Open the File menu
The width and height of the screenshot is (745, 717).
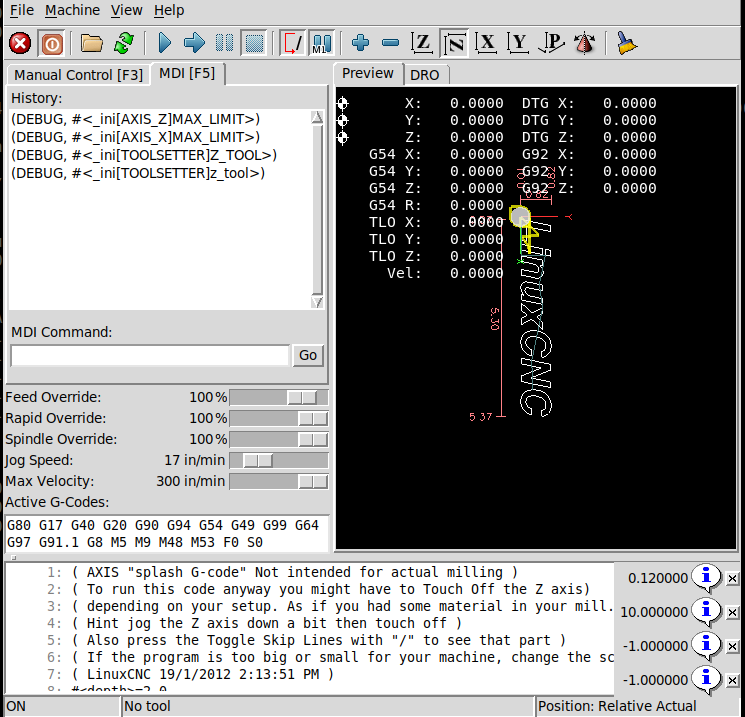22,10
